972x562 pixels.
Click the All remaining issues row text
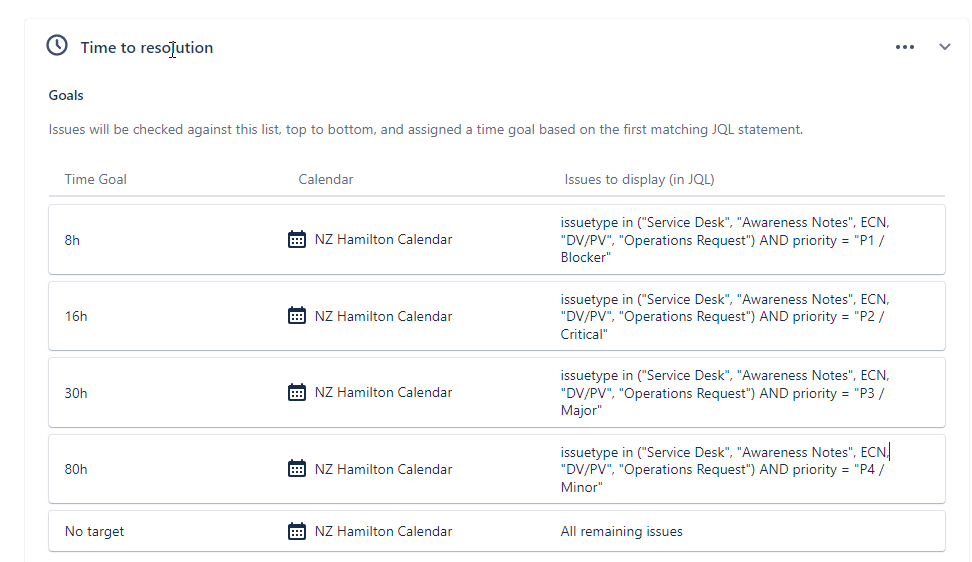(x=622, y=532)
